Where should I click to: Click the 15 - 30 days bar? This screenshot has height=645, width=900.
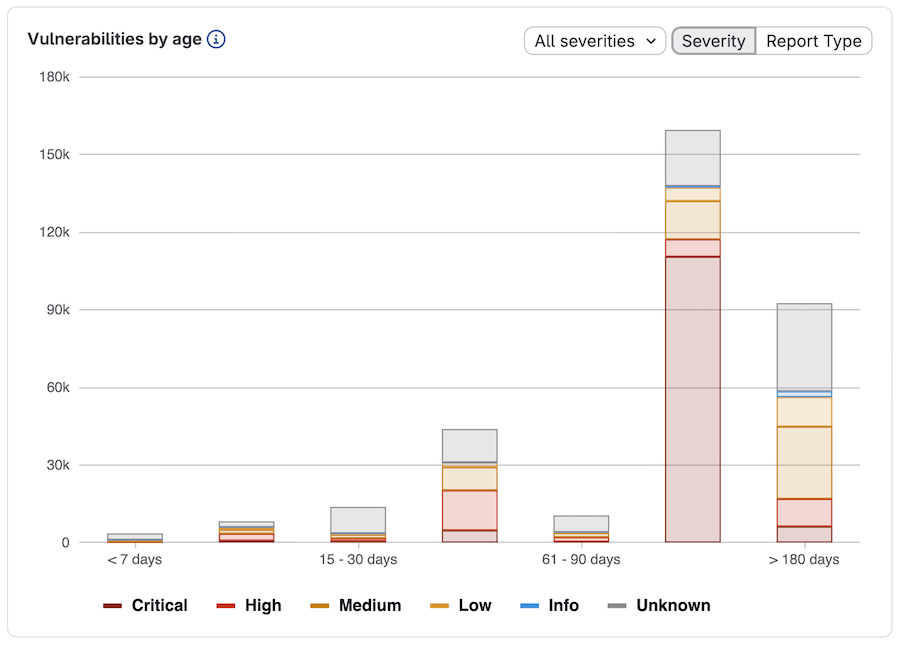356,525
